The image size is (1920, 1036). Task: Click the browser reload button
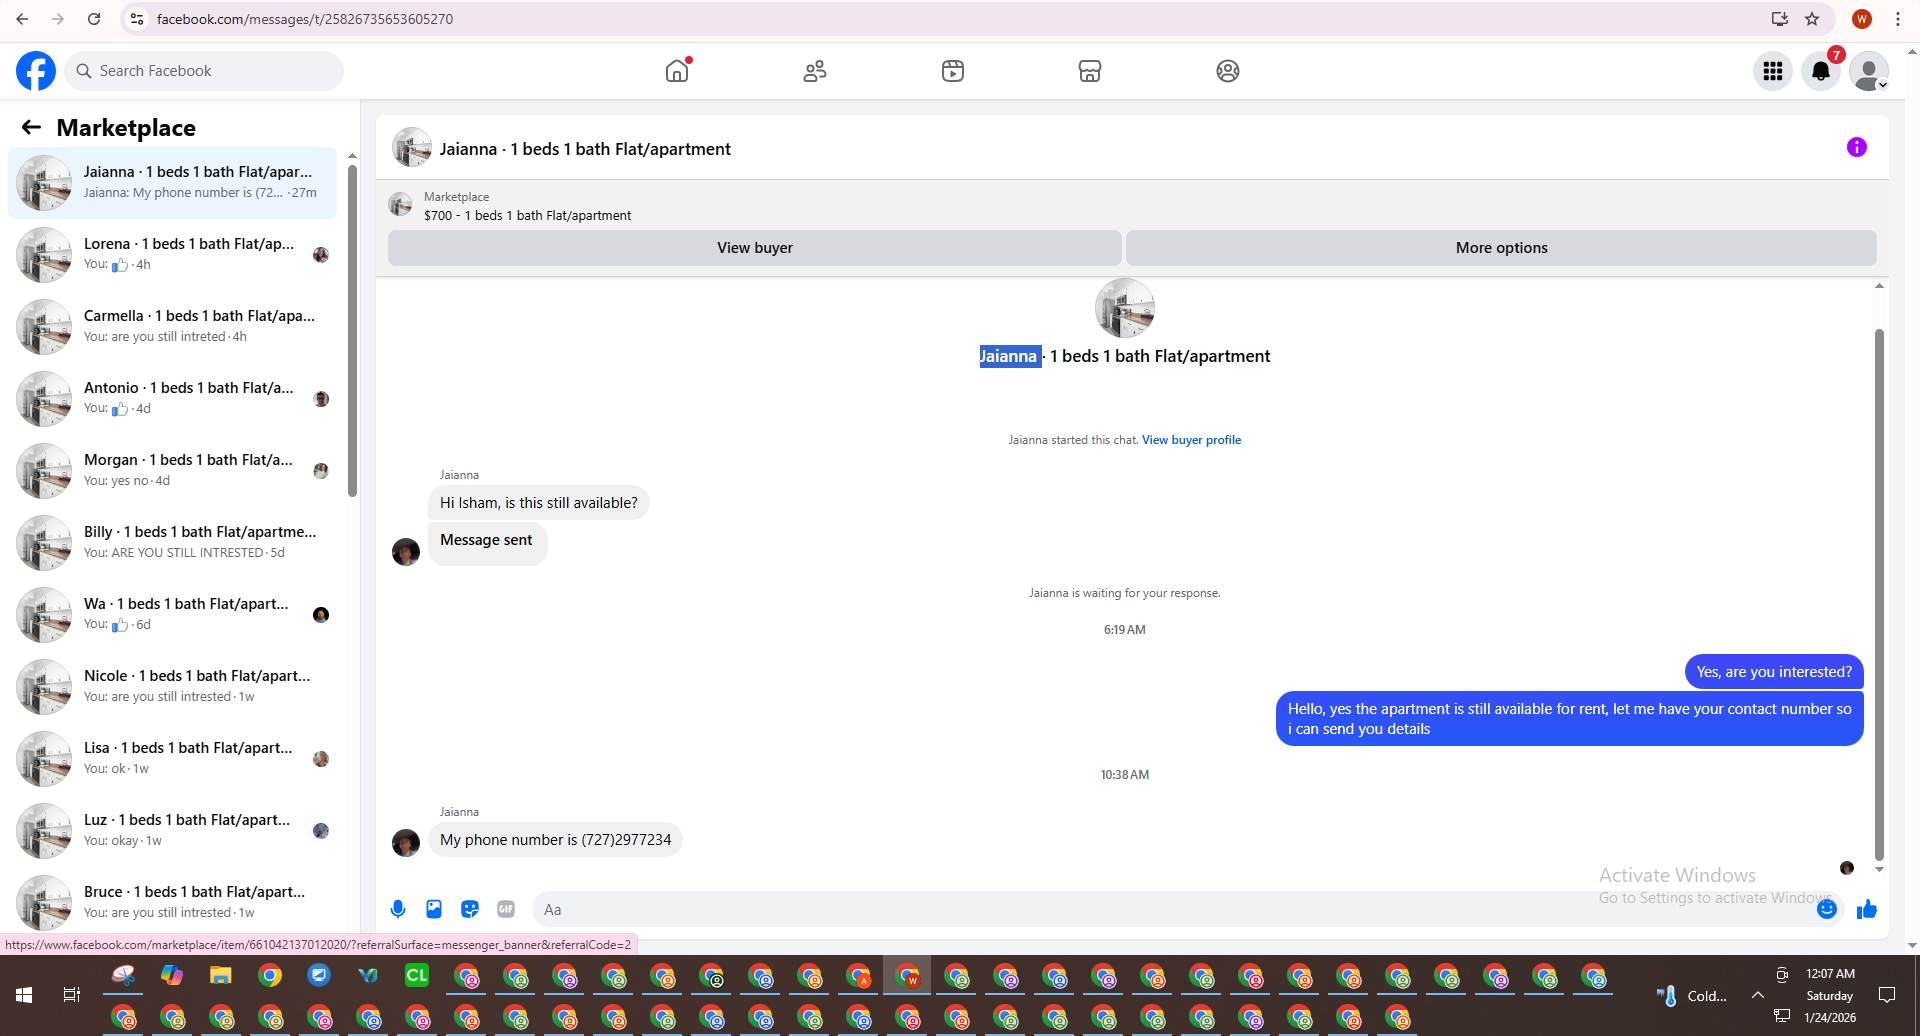(x=94, y=19)
